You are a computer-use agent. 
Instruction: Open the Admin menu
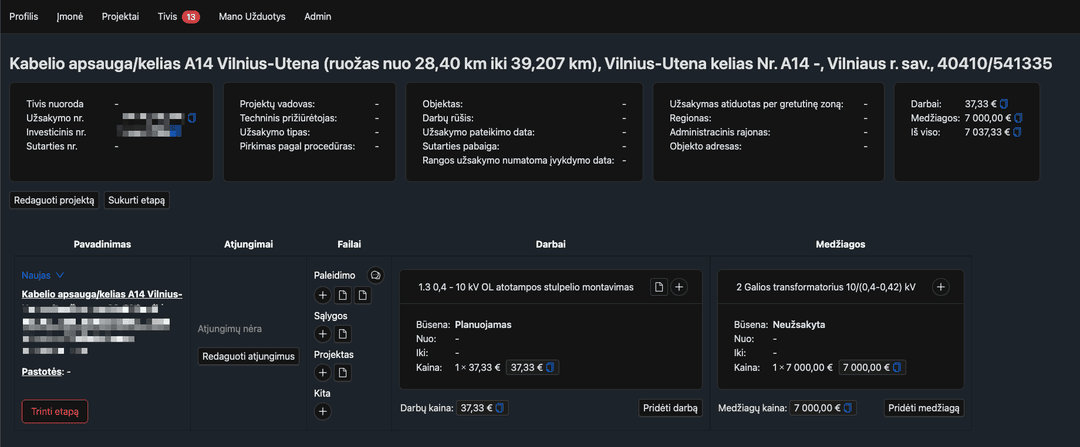pyautogui.click(x=318, y=17)
